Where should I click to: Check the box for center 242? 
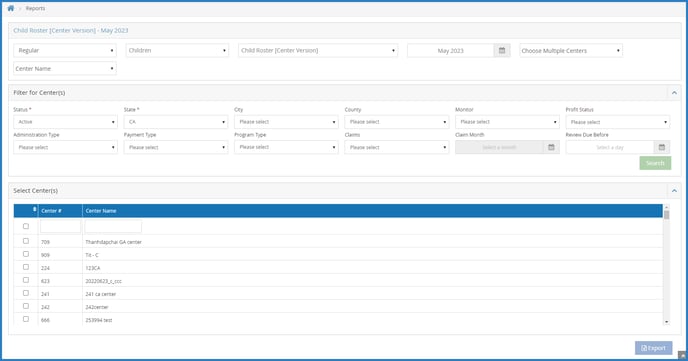click(26, 306)
